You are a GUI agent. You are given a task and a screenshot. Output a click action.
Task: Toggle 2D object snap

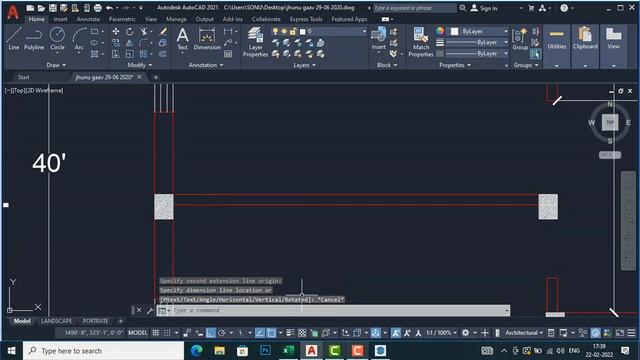(271, 333)
